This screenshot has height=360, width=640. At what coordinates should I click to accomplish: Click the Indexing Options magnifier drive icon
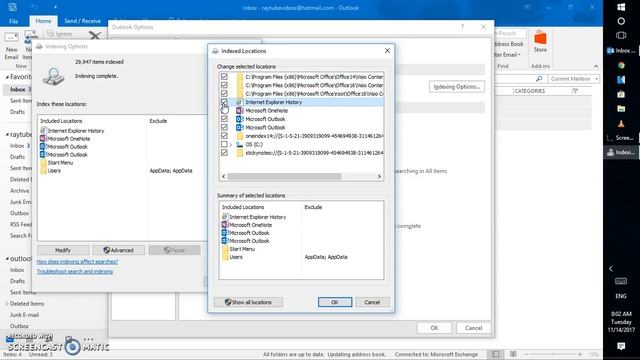(x=53, y=76)
